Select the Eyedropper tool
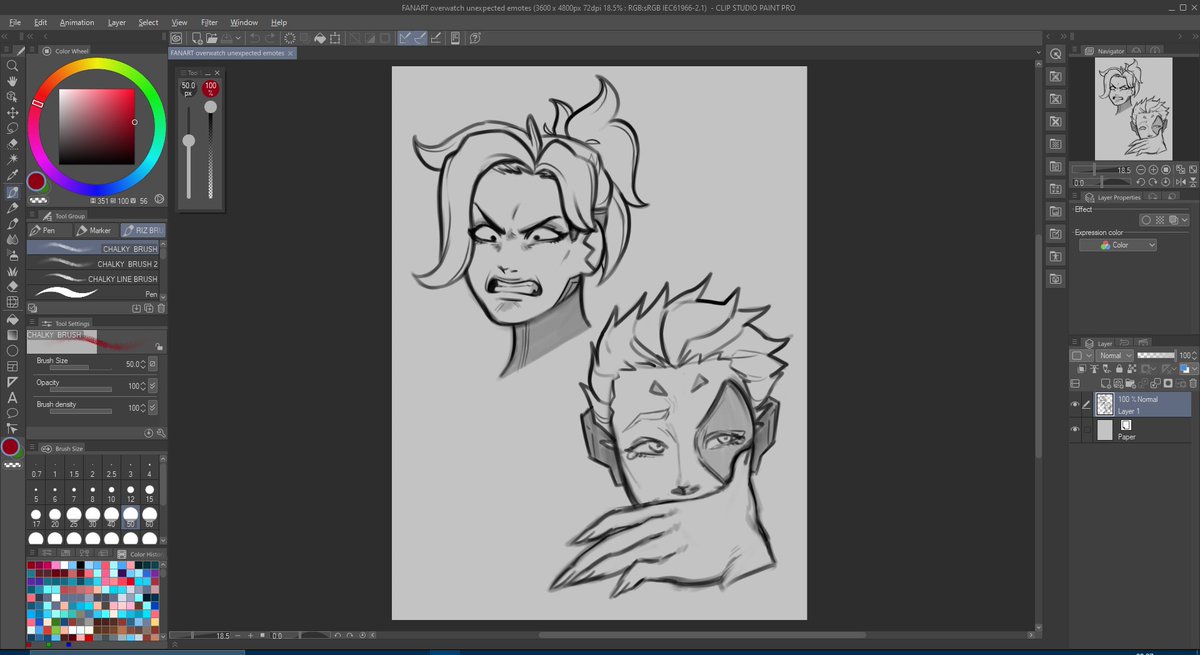 tap(12, 176)
